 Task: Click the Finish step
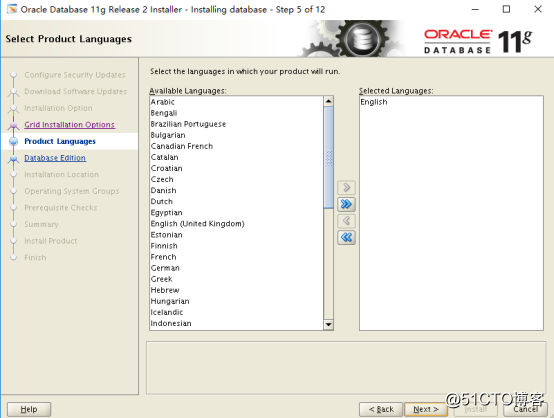tap(35, 258)
